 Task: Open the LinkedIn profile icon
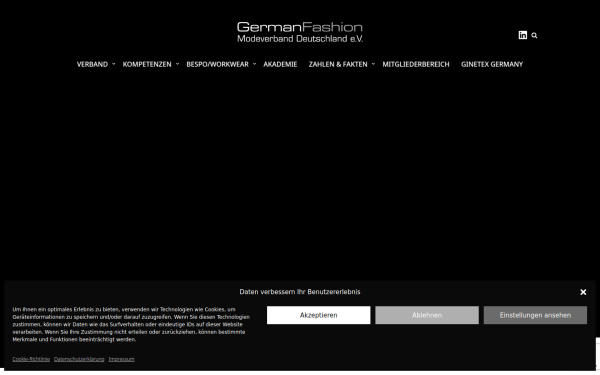523,35
